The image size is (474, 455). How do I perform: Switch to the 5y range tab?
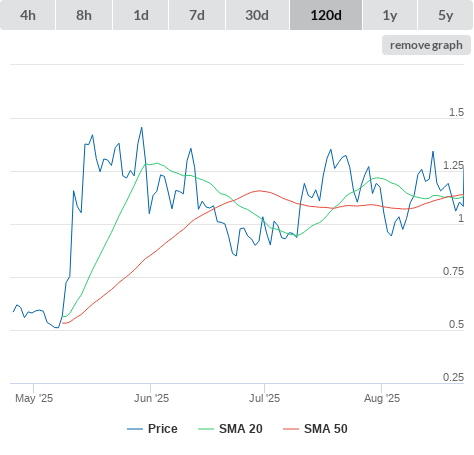446,15
